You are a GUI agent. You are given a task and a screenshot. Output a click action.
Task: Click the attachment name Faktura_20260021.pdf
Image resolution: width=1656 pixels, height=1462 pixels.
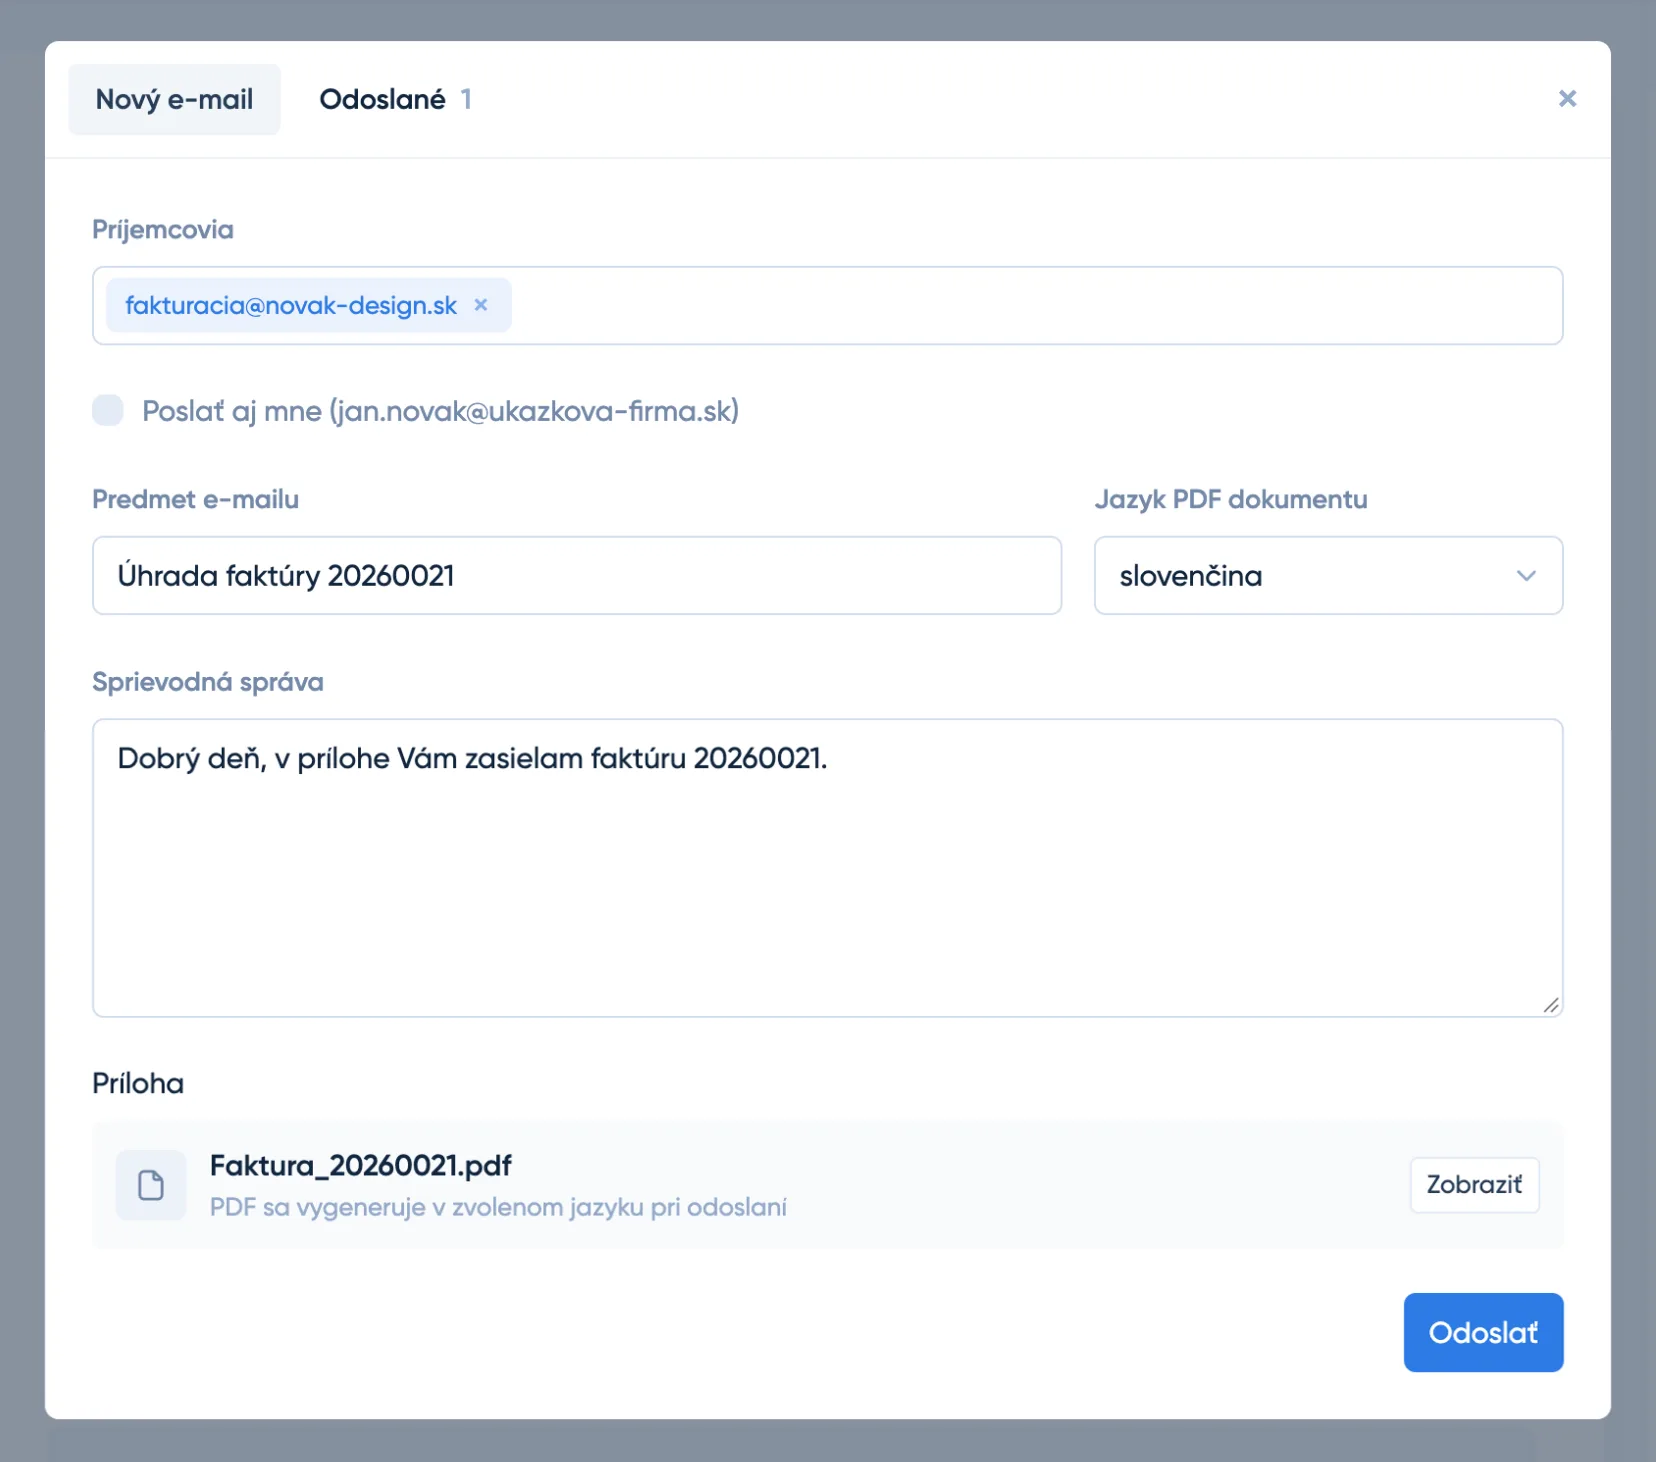tap(360, 1165)
